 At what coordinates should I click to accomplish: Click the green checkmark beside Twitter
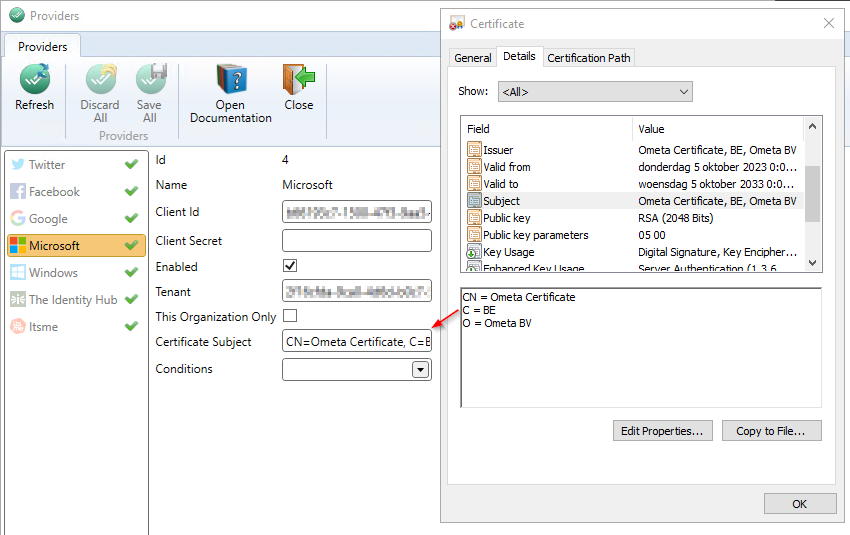point(131,164)
